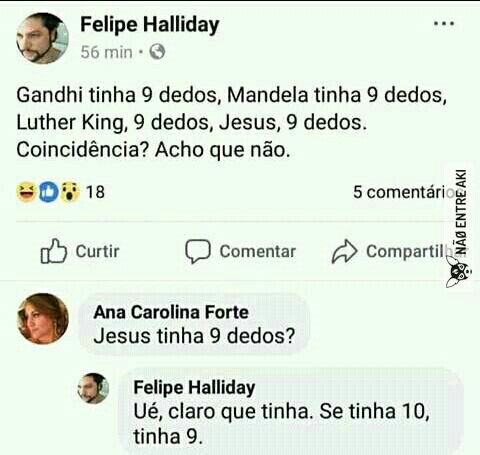Click Ana Carolina Forte's name in comment

point(171,312)
